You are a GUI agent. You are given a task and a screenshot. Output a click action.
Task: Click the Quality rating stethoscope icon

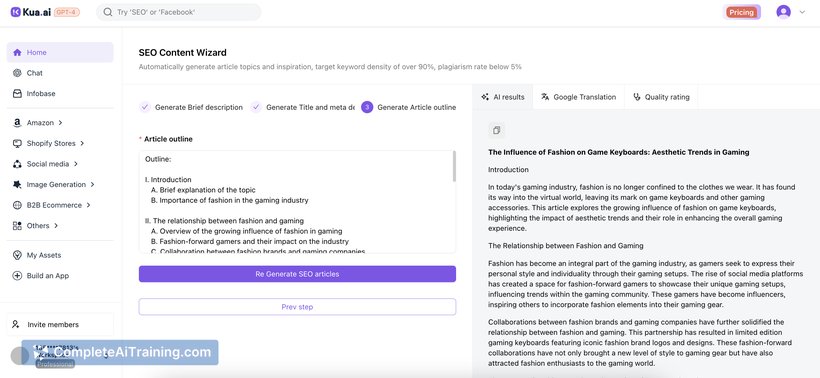click(636, 97)
